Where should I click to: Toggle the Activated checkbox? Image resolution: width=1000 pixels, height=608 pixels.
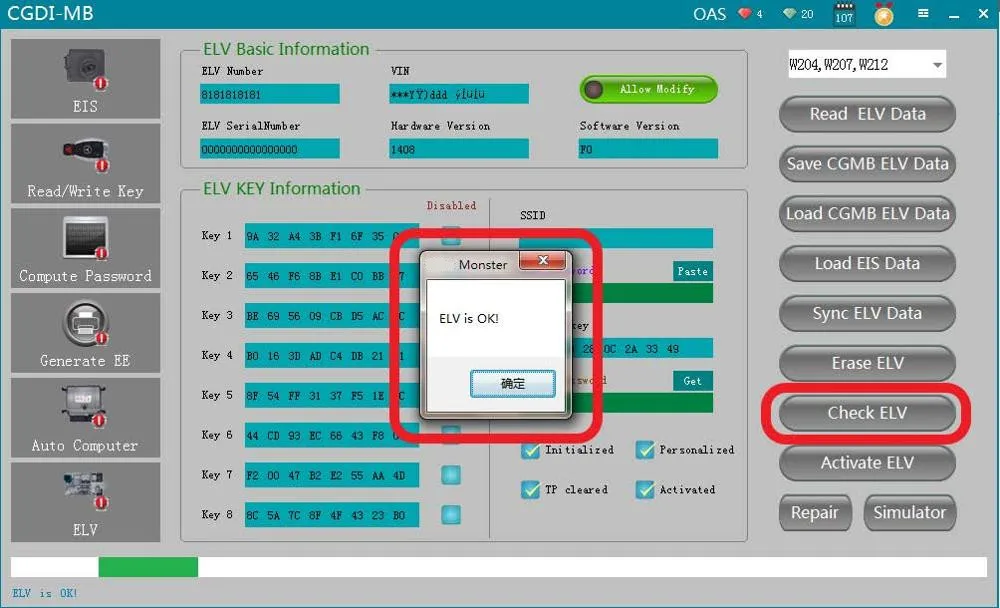pos(645,490)
